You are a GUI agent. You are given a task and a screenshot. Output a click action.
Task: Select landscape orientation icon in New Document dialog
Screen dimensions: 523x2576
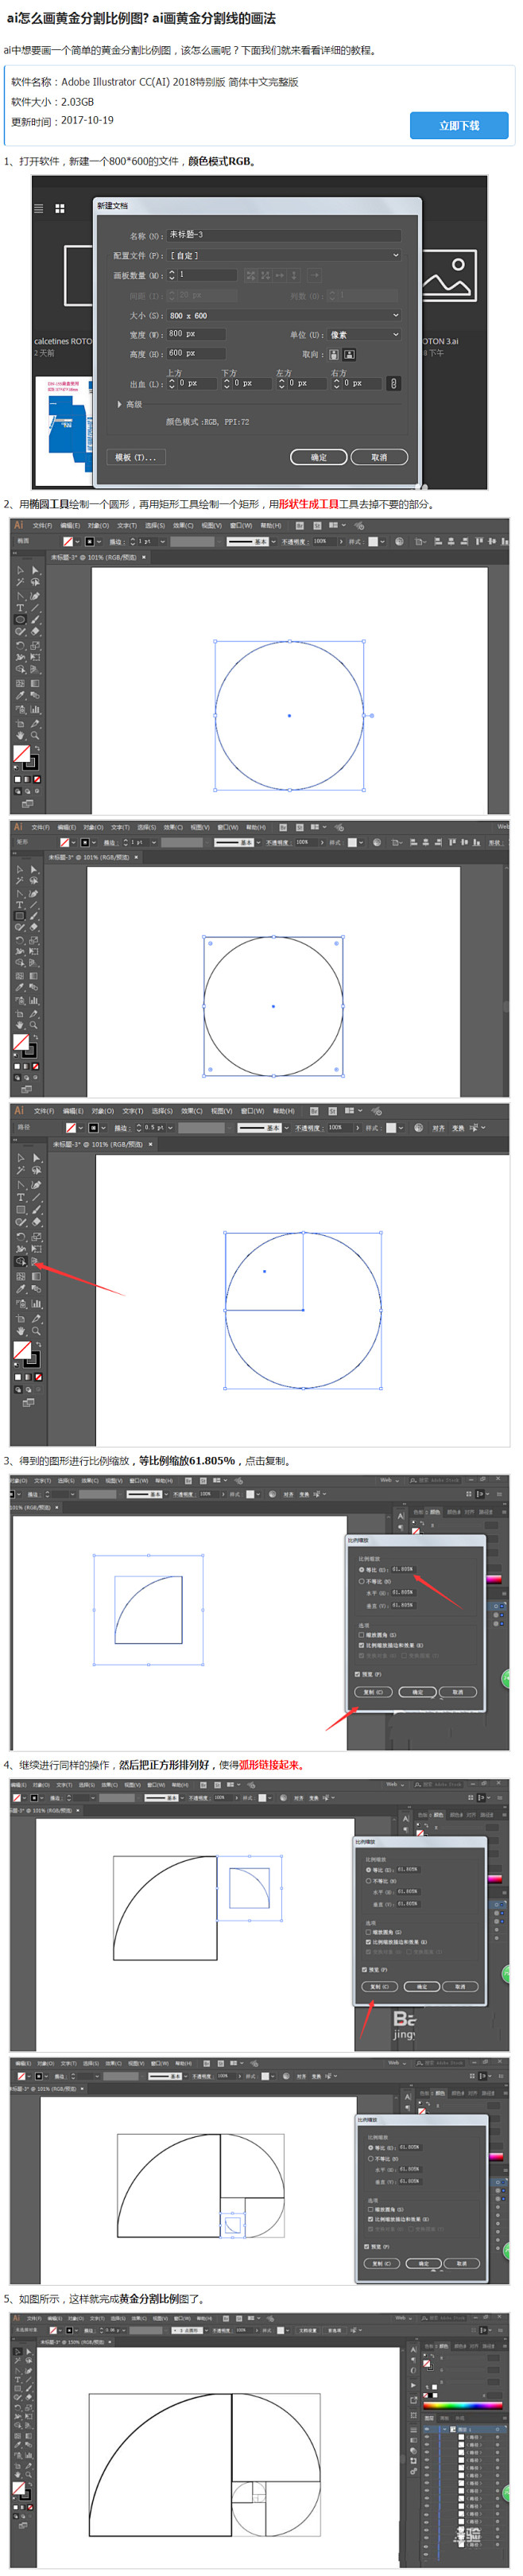point(349,354)
